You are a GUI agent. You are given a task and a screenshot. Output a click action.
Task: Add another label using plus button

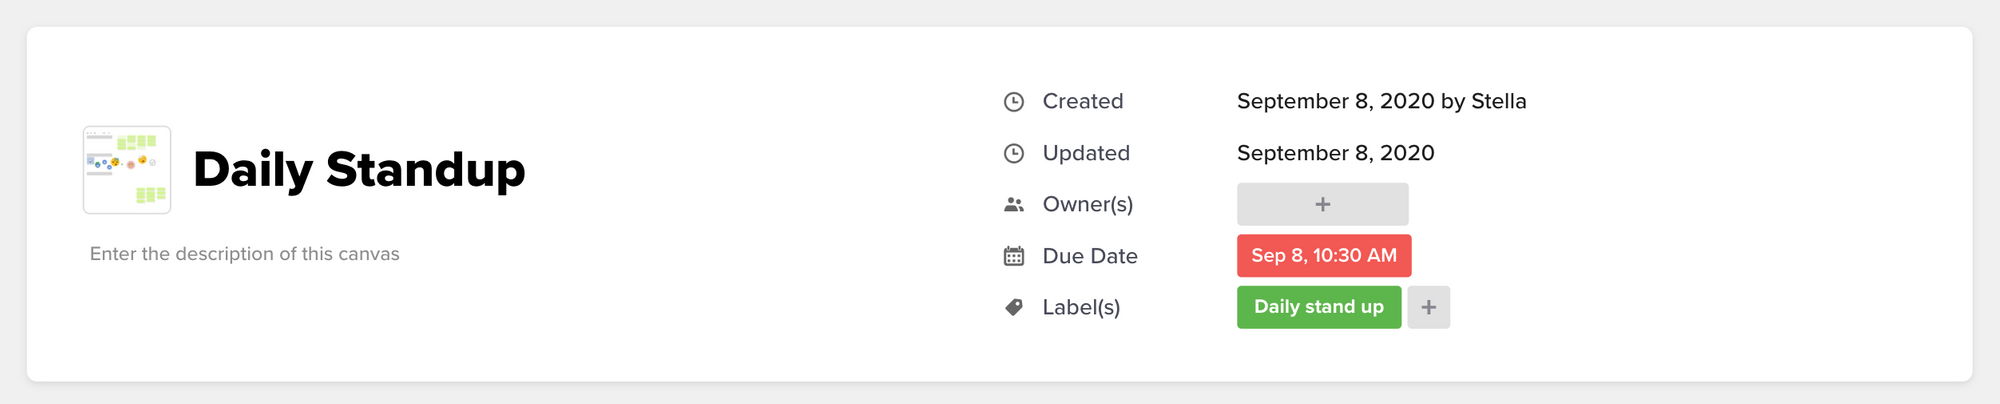[1428, 307]
